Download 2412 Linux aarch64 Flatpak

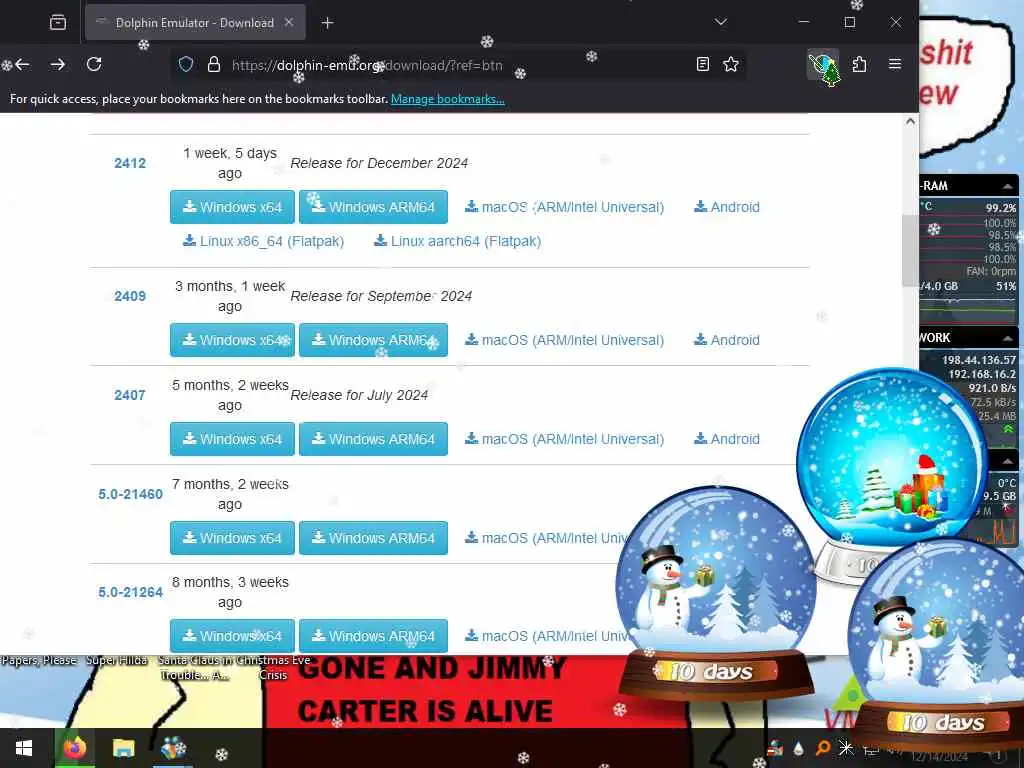457,241
